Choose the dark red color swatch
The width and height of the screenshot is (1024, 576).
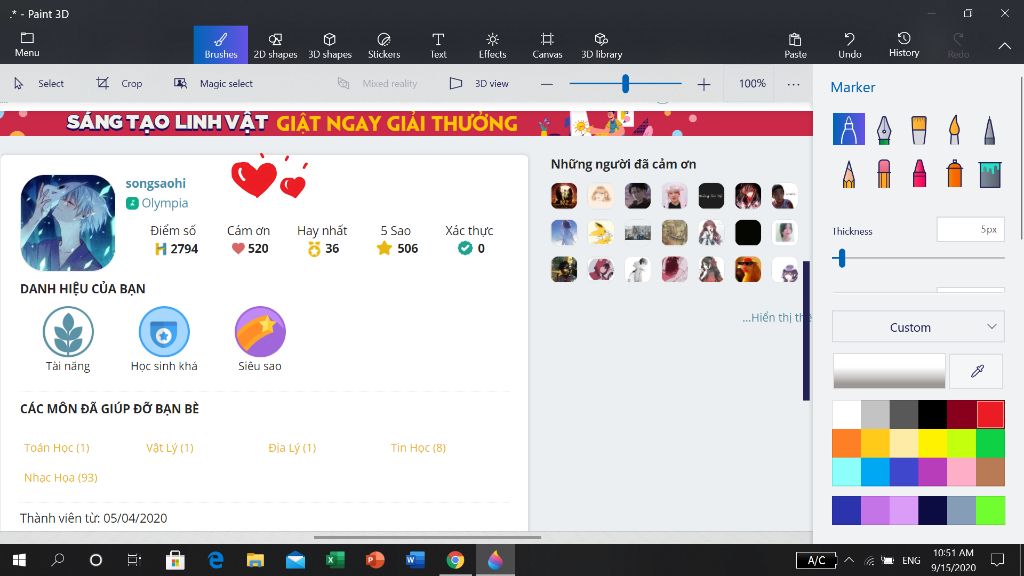pyautogui.click(x=961, y=414)
